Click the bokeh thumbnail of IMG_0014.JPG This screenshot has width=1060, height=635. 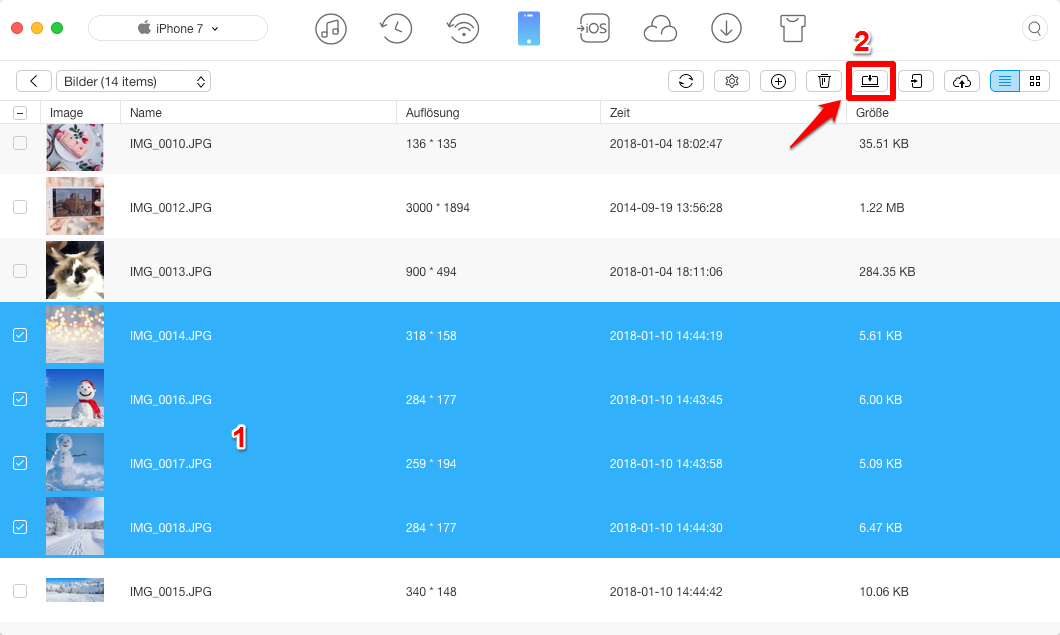pyautogui.click(x=75, y=334)
